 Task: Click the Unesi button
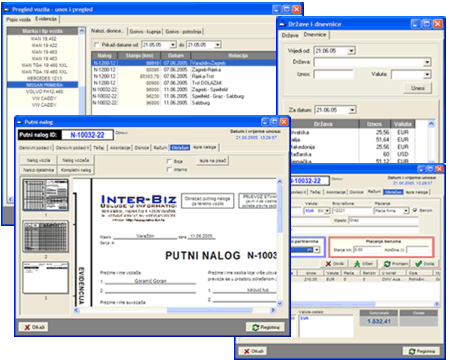coord(418,88)
